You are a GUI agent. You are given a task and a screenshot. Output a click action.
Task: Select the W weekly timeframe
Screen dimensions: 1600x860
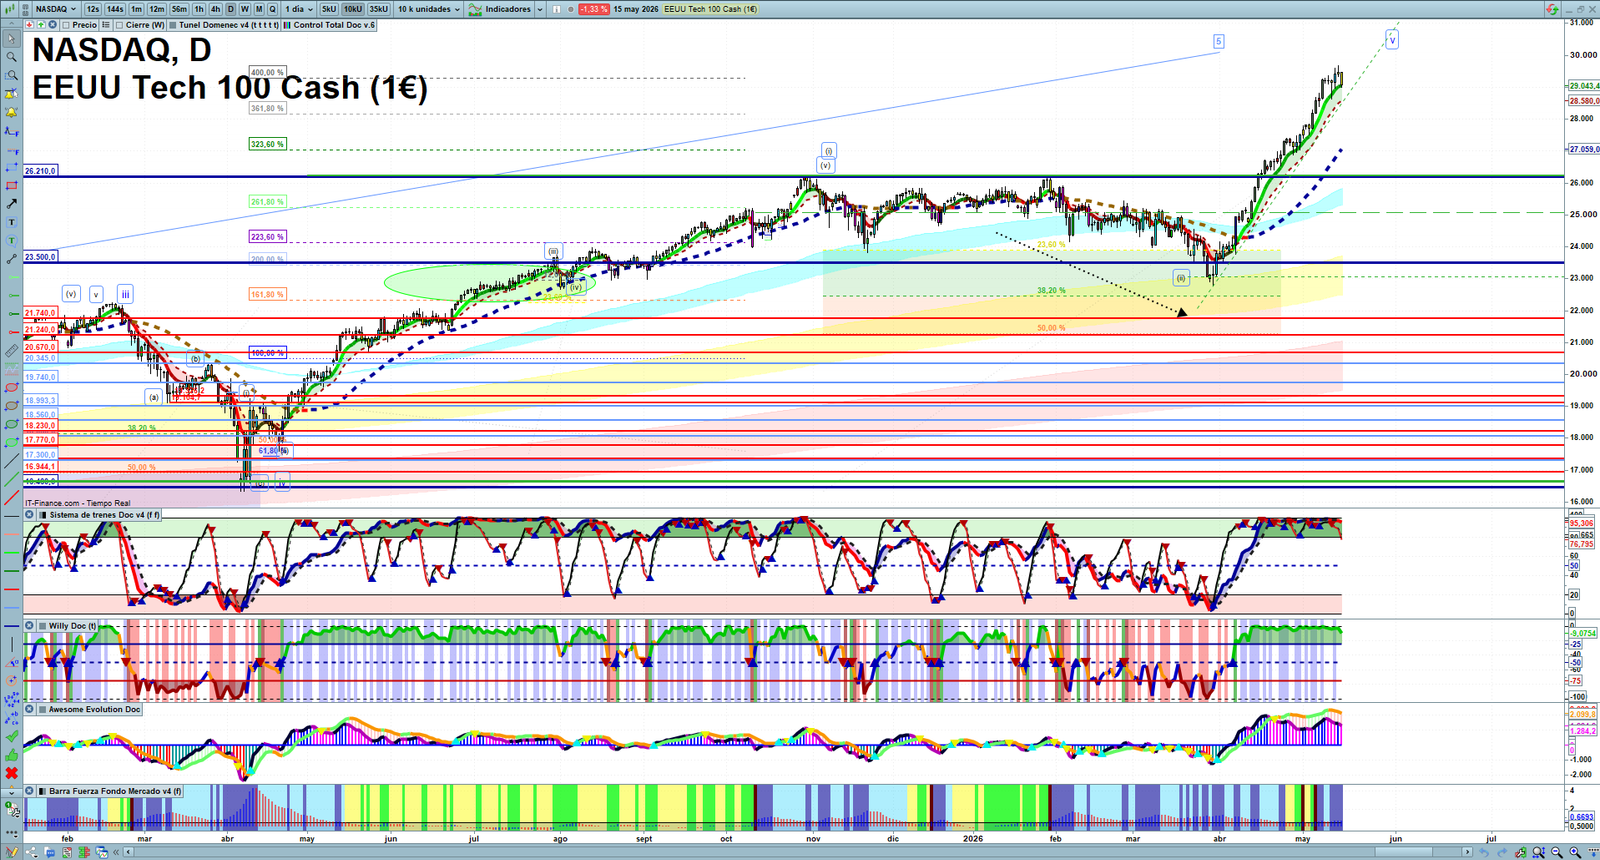pyautogui.click(x=244, y=9)
